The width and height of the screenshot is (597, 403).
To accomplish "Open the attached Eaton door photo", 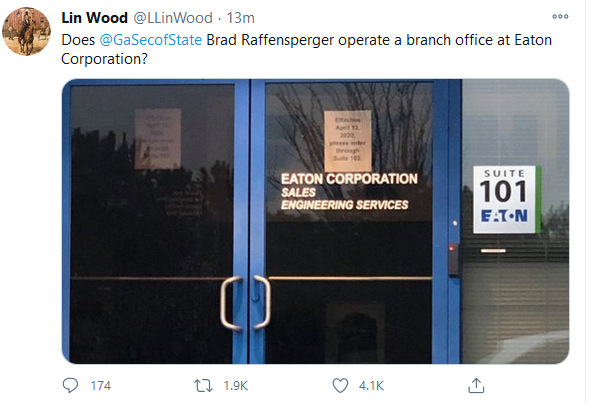I will [x=315, y=221].
